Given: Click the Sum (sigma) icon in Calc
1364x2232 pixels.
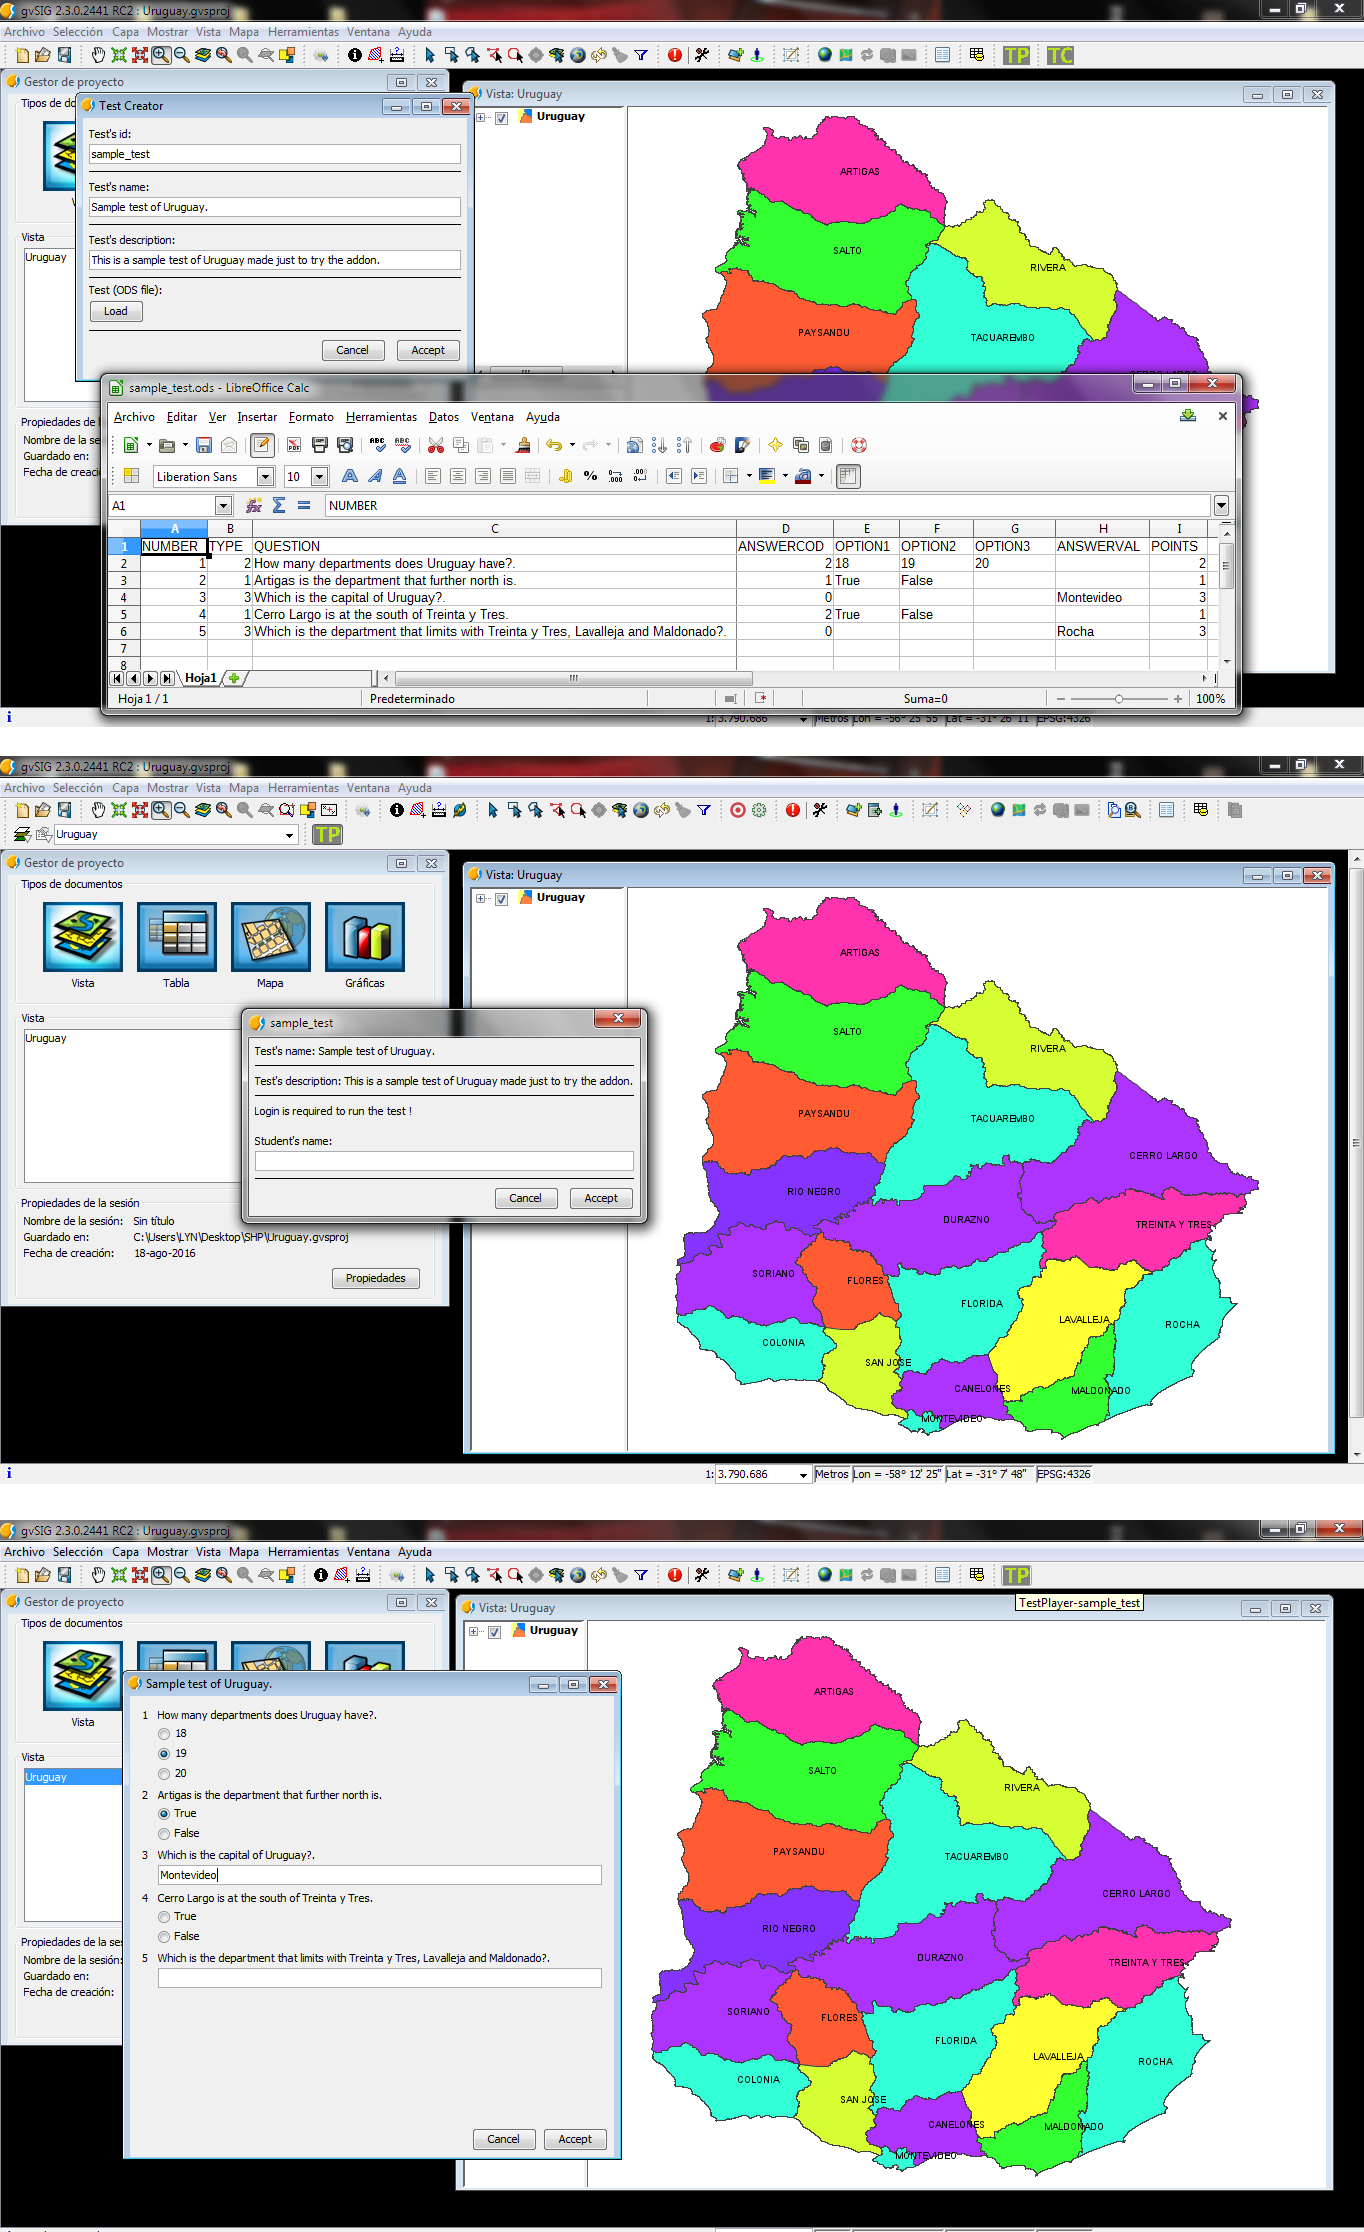Looking at the screenshot, I should point(279,506).
